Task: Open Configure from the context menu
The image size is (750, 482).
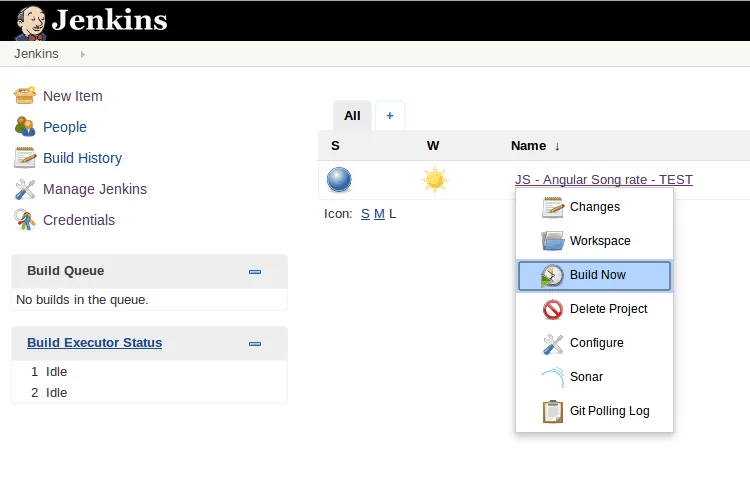Action: [x=594, y=343]
